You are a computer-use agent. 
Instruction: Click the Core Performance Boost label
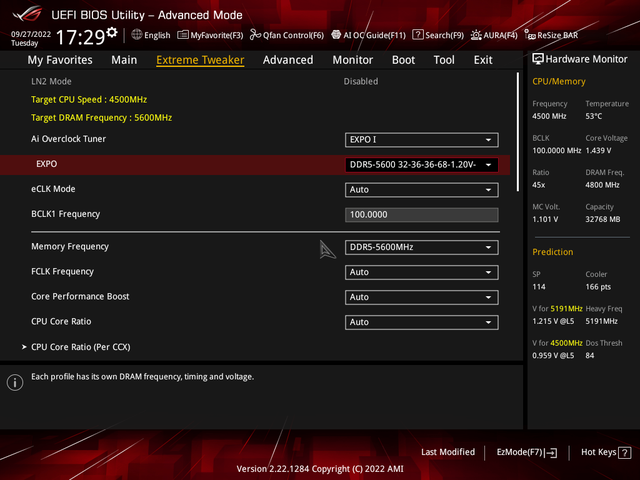(80, 296)
